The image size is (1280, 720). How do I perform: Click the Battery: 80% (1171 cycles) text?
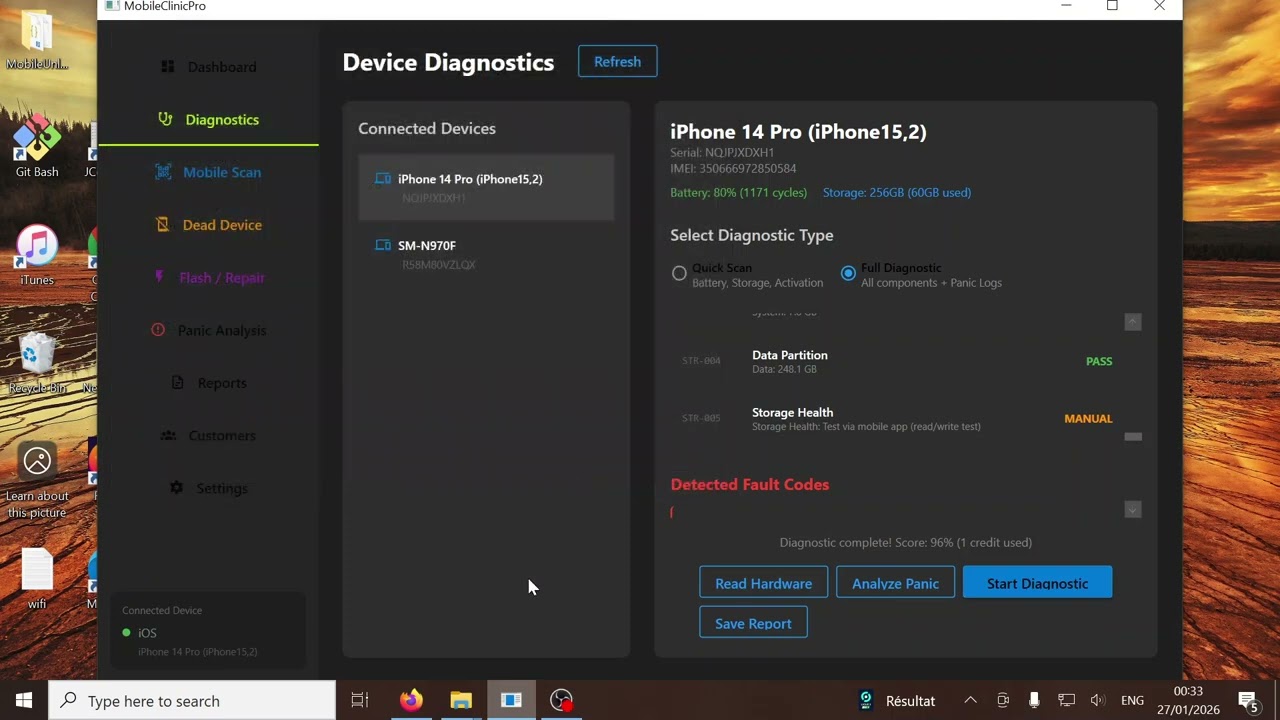click(739, 192)
